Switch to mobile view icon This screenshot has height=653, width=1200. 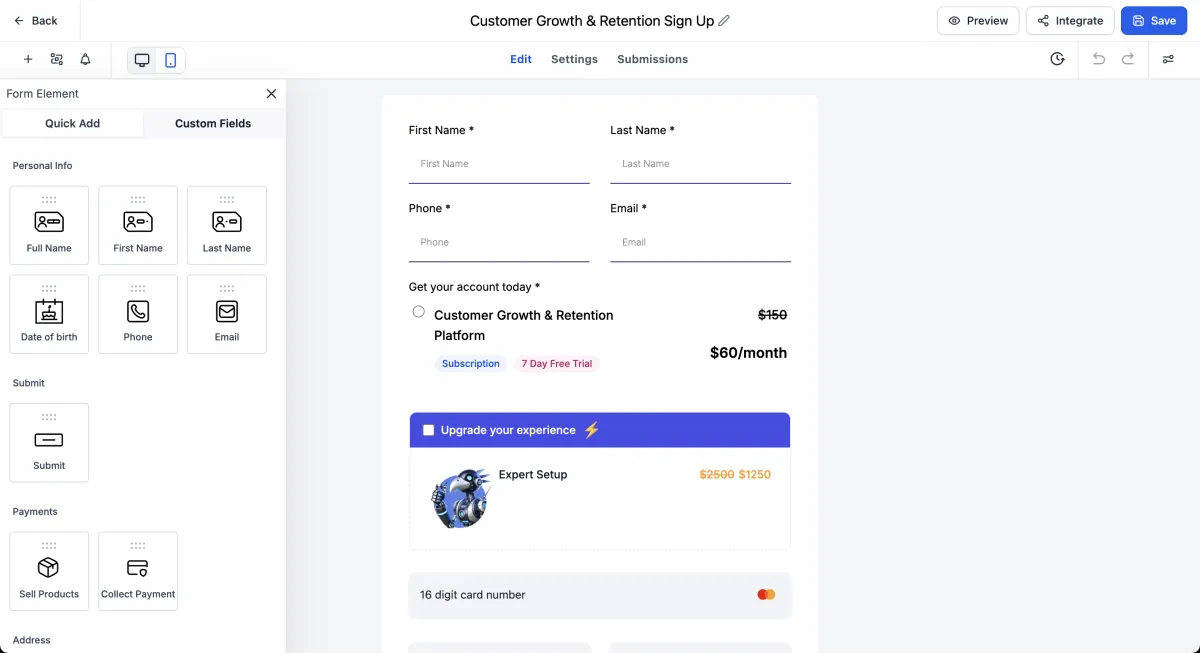170,60
